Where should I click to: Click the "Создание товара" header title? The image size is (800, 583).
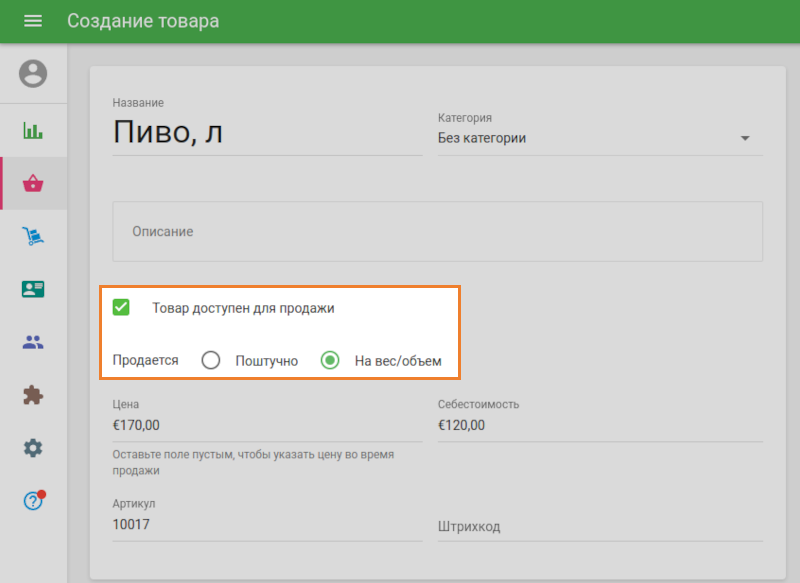click(x=143, y=20)
